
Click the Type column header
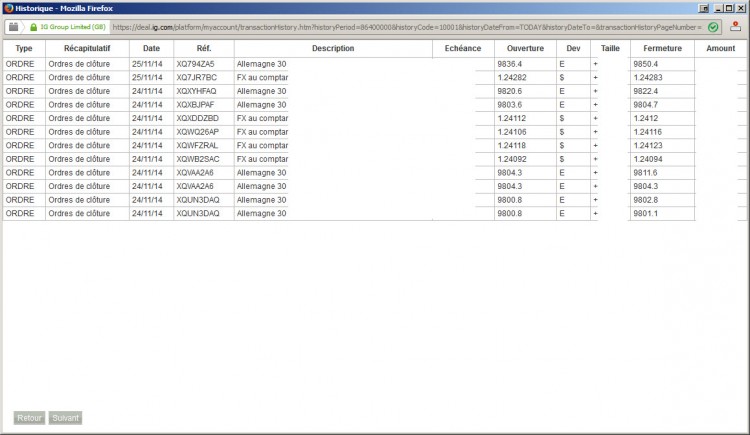click(x=24, y=48)
